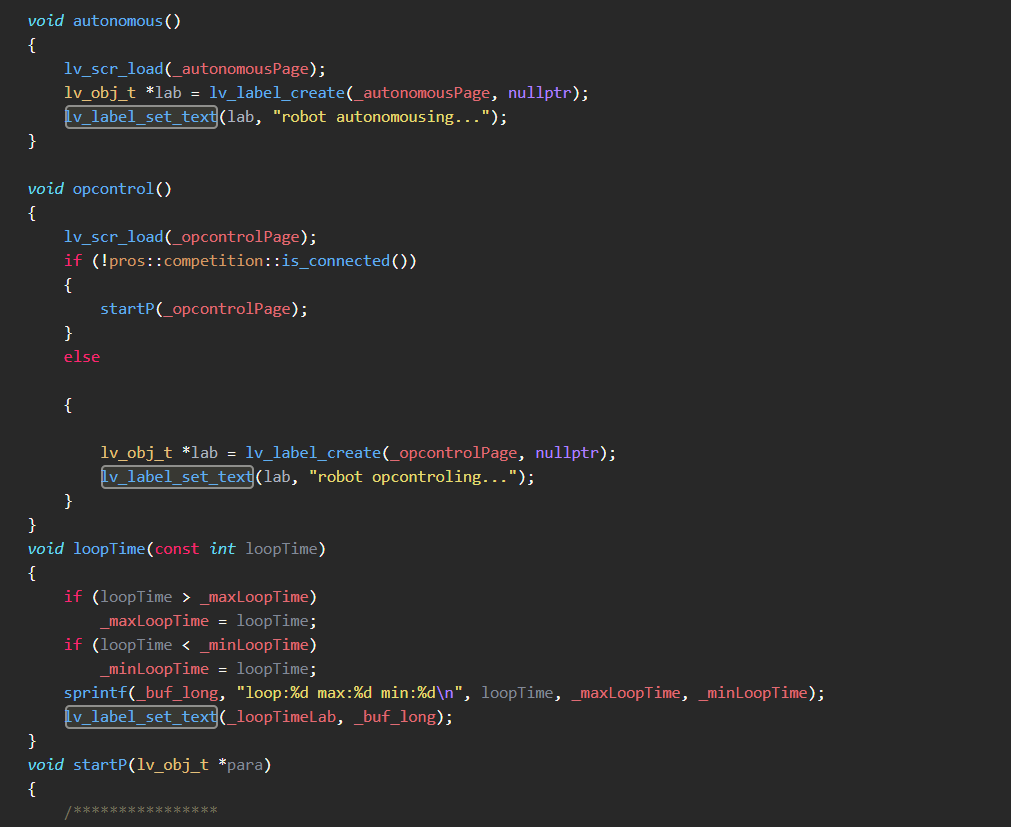
Task: Click the void keyword before opcontrol()
Action: 46,189
